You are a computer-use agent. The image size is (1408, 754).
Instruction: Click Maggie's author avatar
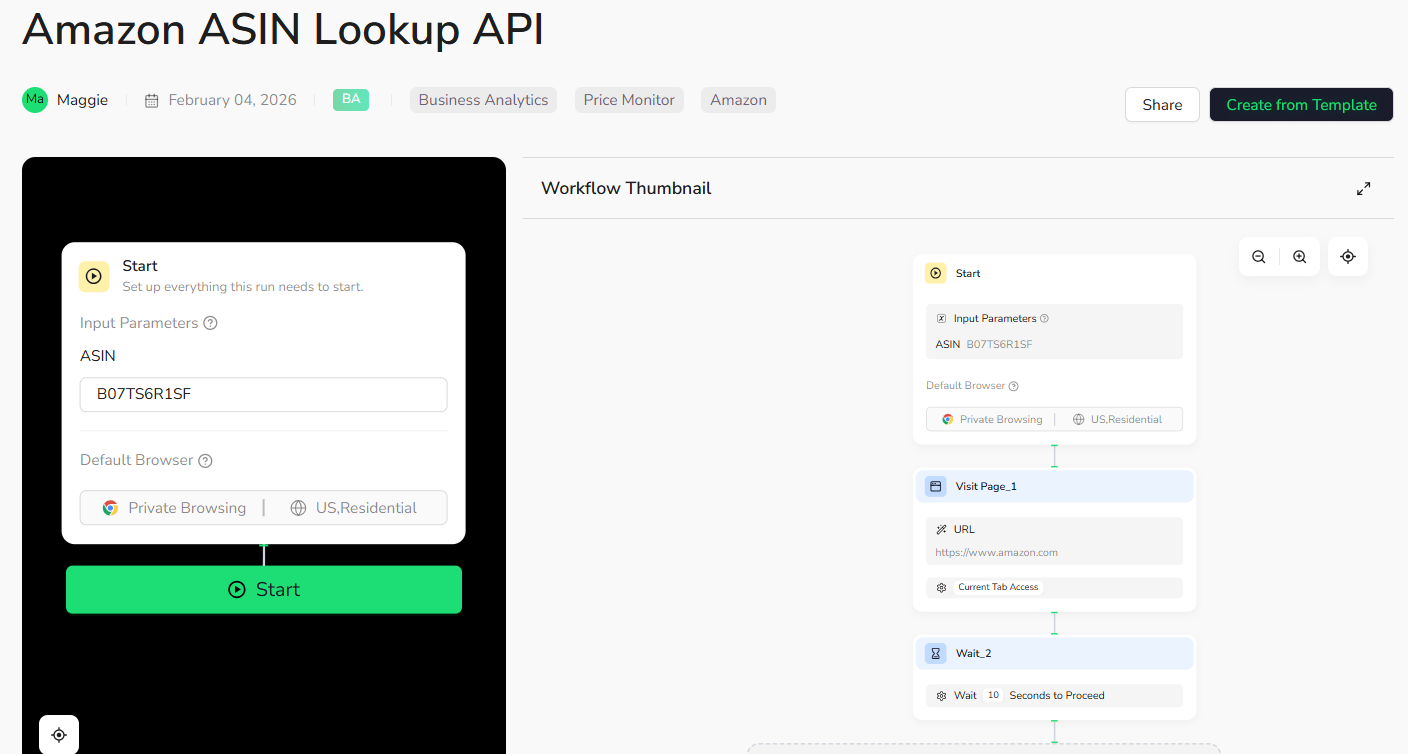(x=35, y=100)
